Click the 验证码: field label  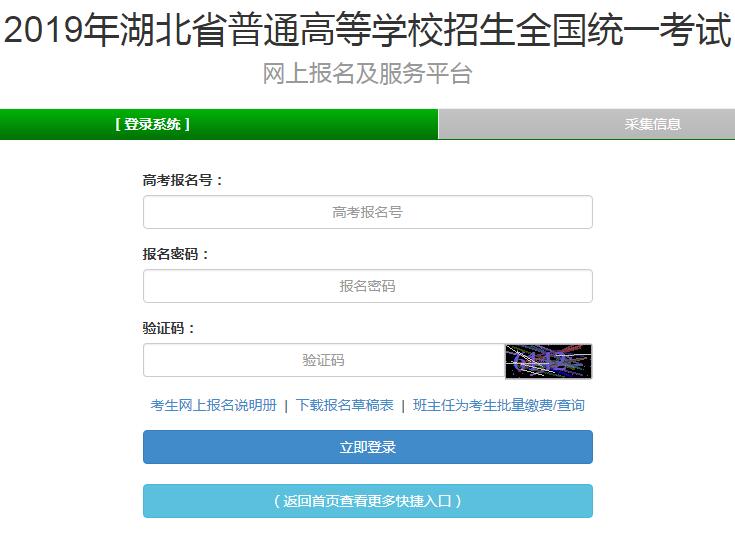168,328
